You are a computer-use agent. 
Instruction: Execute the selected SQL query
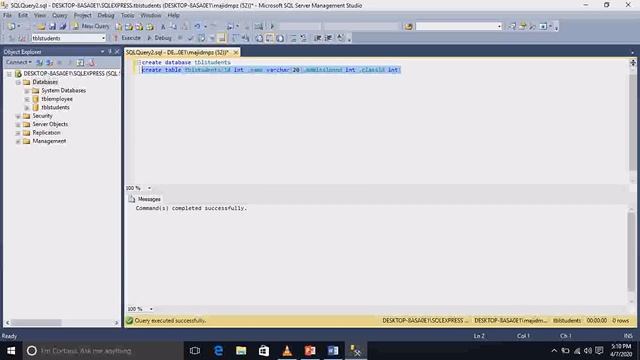coord(127,38)
